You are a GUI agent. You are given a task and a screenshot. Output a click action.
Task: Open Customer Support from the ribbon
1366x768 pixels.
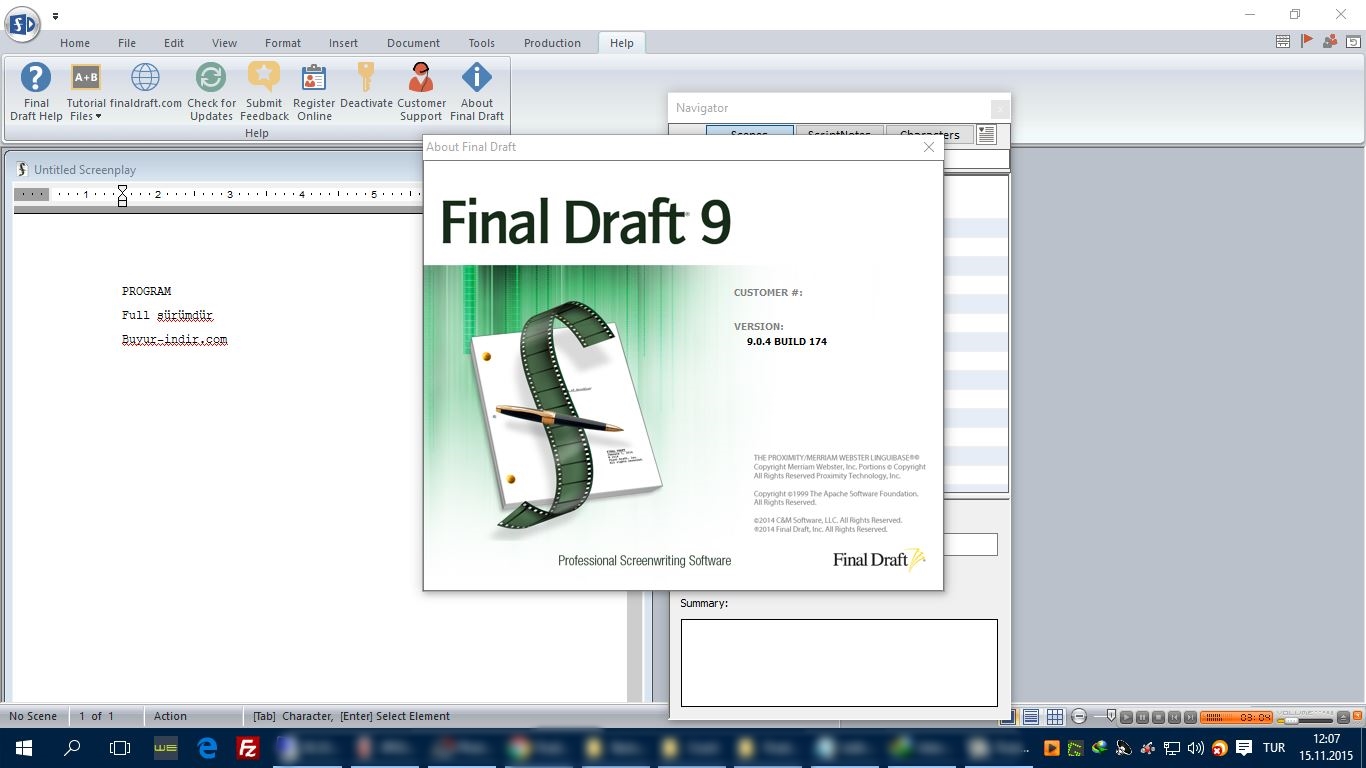click(x=421, y=92)
